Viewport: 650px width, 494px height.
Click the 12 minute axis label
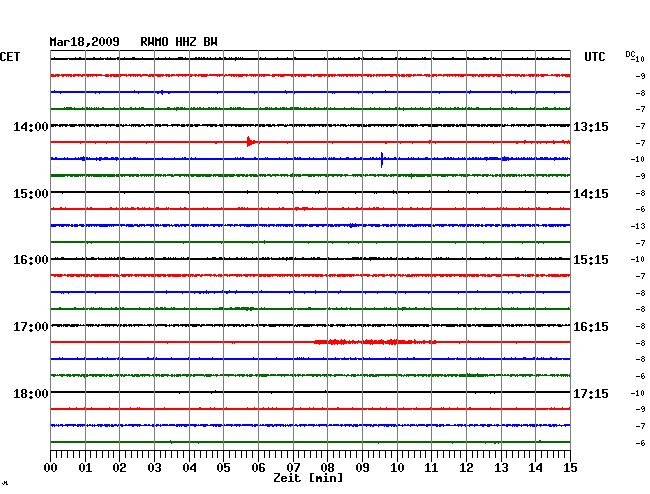466,467
